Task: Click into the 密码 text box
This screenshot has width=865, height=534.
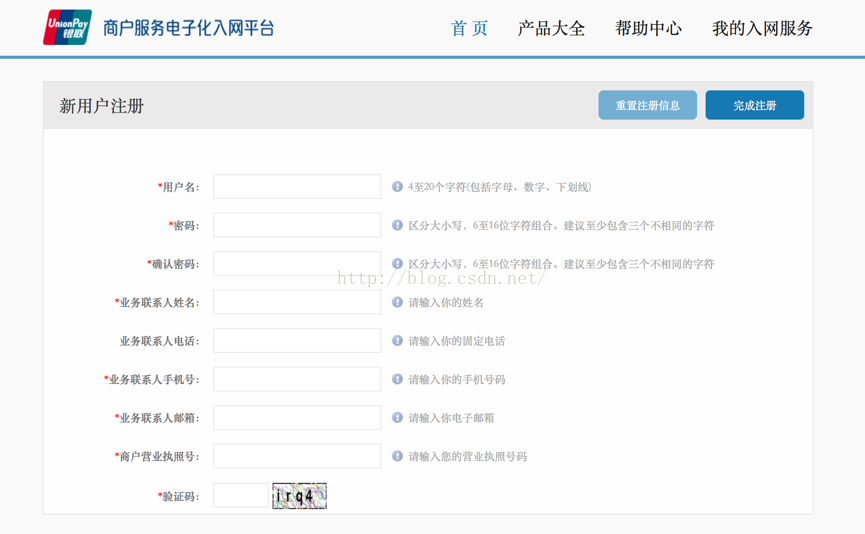Action: pos(297,225)
